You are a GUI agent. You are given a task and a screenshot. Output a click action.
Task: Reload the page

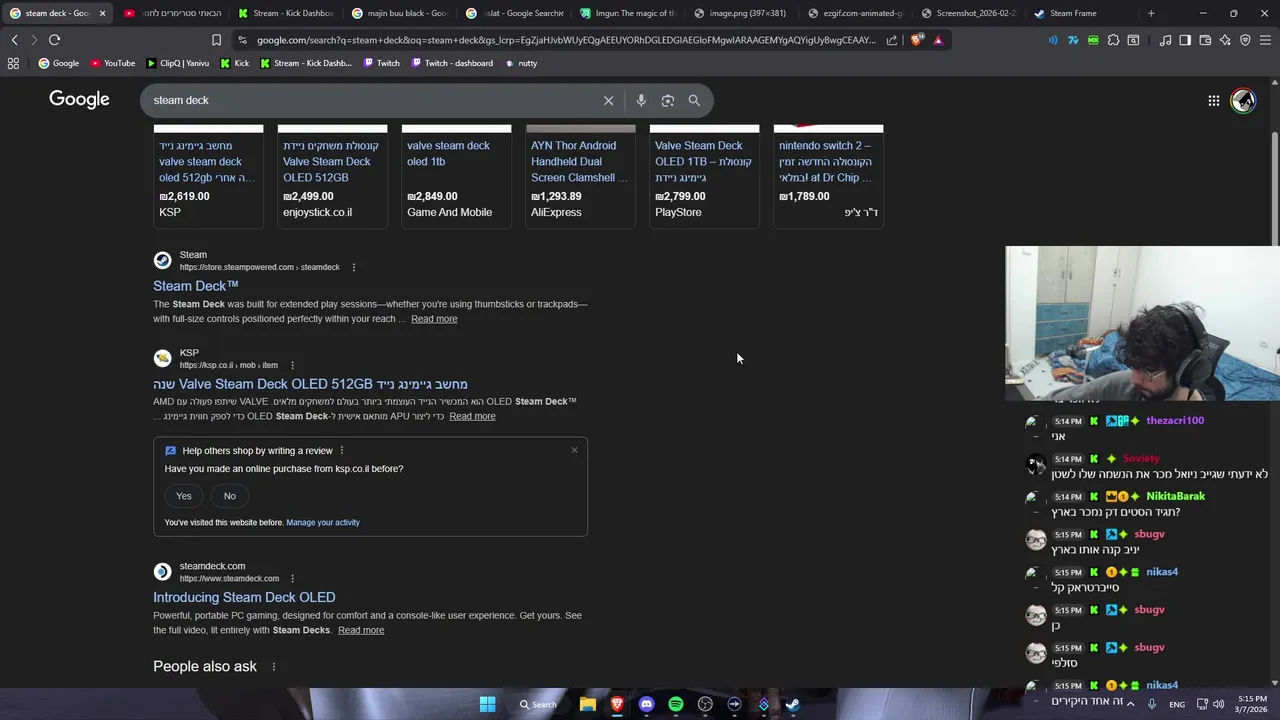click(54, 40)
